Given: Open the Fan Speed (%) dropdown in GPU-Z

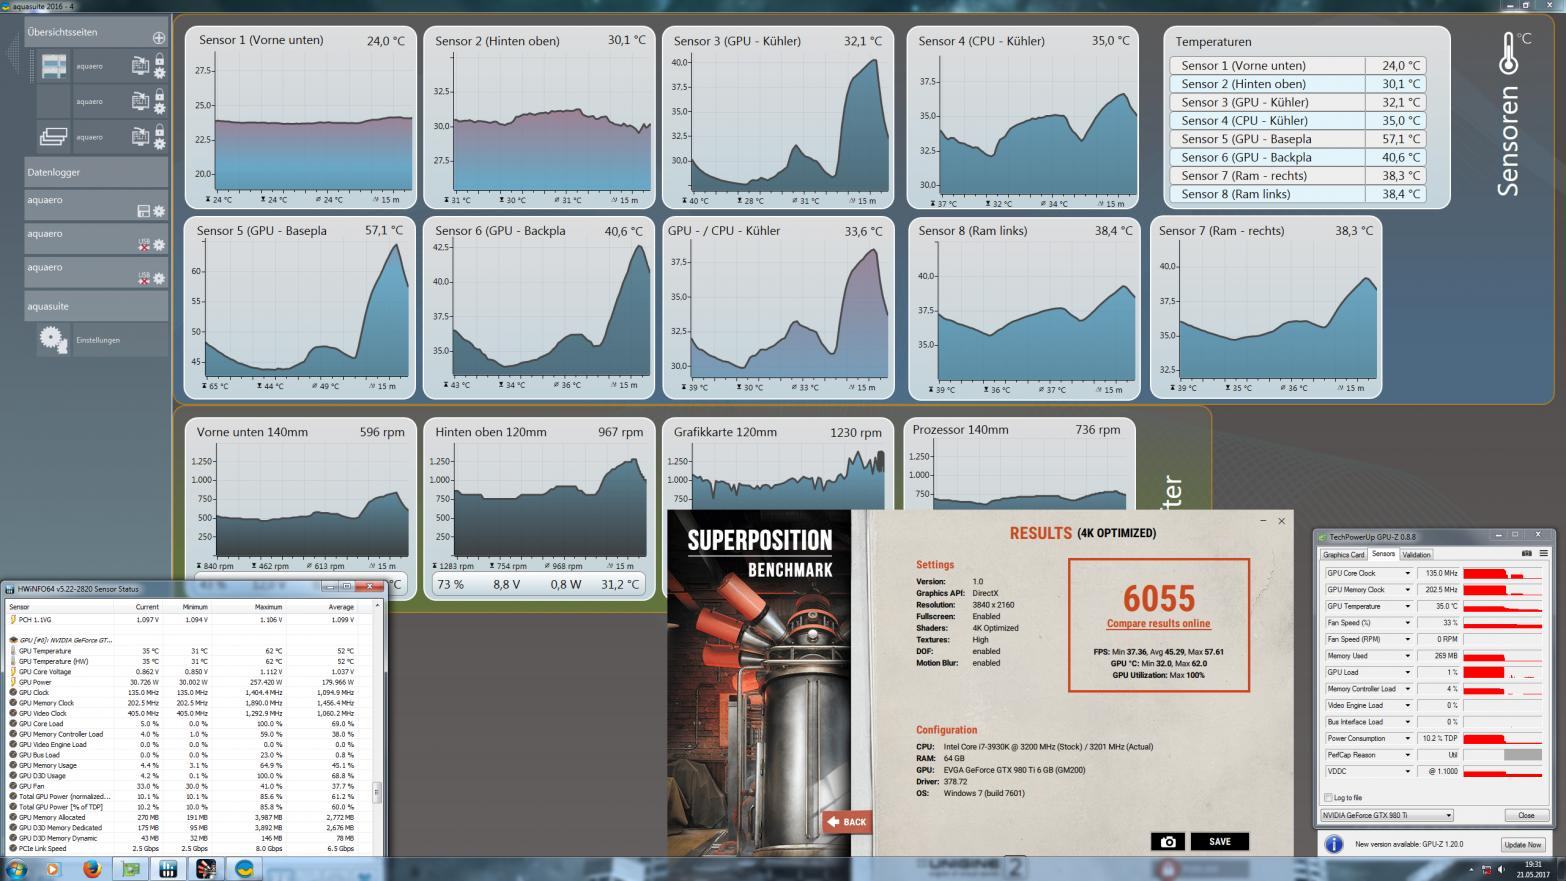Looking at the screenshot, I should tap(1407, 623).
